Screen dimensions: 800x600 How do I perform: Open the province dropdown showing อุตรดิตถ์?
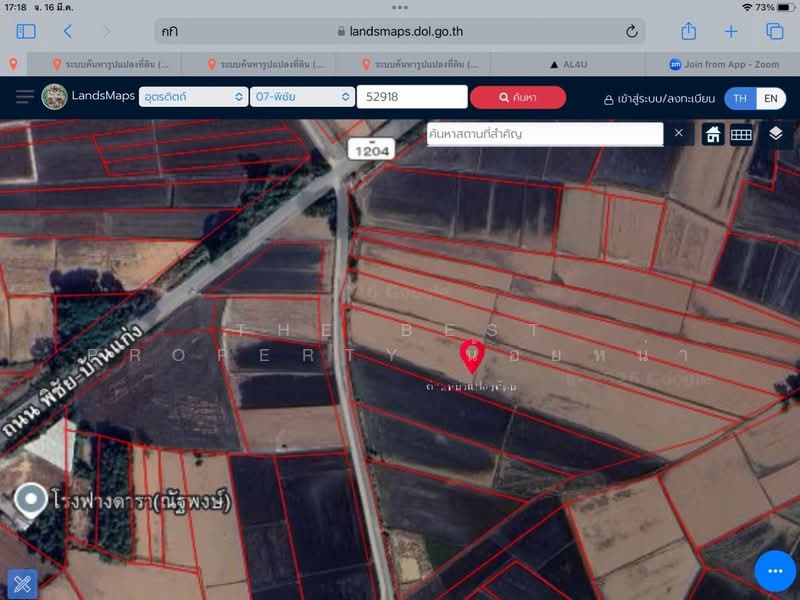coord(193,97)
